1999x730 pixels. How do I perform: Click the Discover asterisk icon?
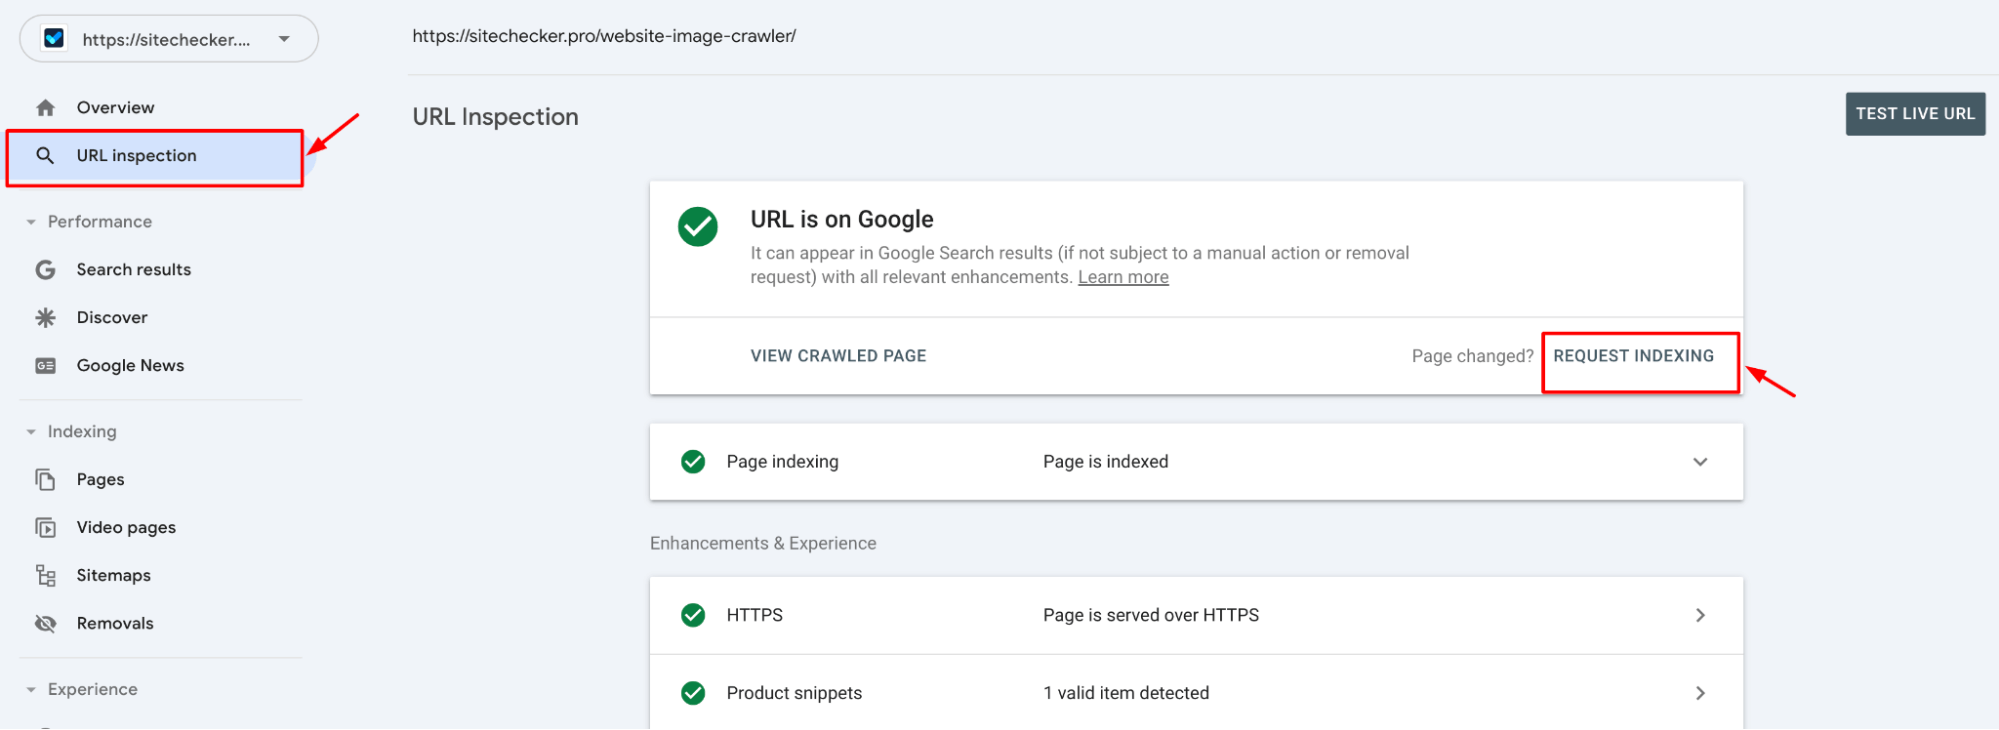(45, 317)
